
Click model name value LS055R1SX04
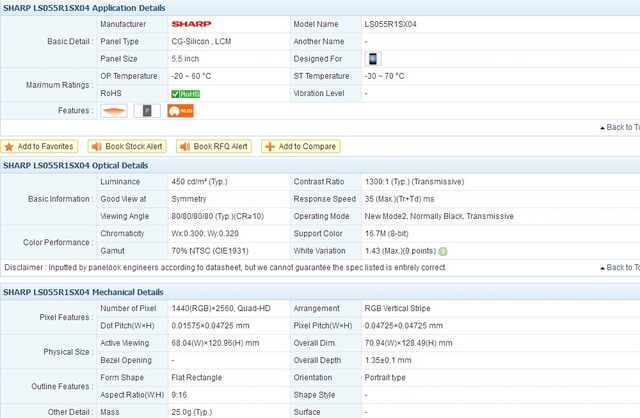tap(391, 24)
